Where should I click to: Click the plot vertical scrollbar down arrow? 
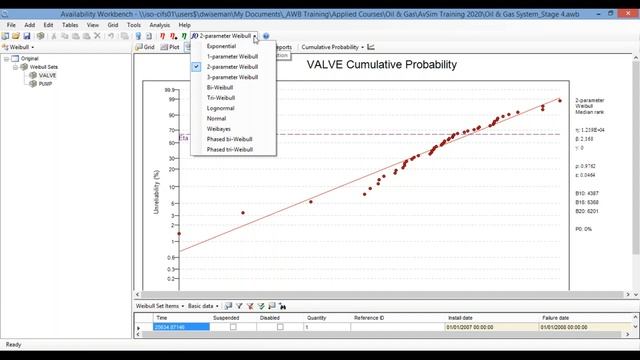tap(636, 294)
